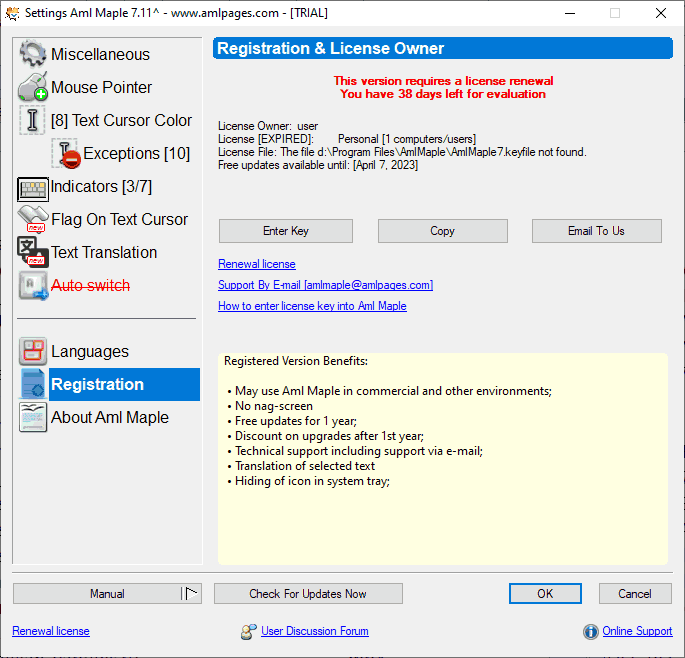The width and height of the screenshot is (685, 658).
Task: Confirm with the OK button
Action: pyautogui.click(x=545, y=593)
